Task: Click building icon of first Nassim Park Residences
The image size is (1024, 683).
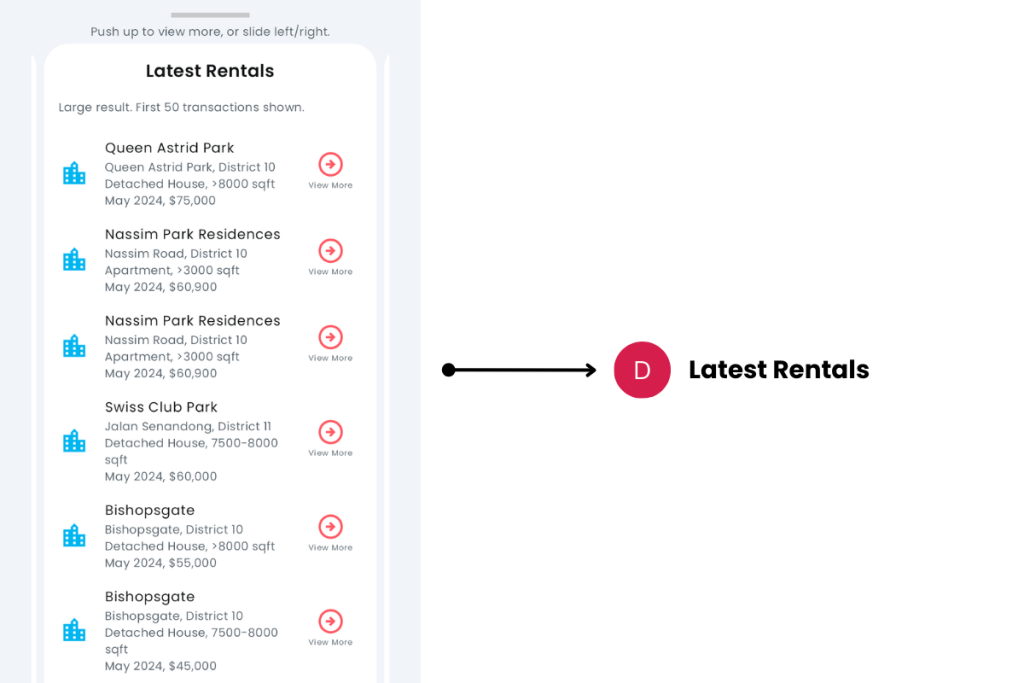Action: pyautogui.click(x=74, y=260)
